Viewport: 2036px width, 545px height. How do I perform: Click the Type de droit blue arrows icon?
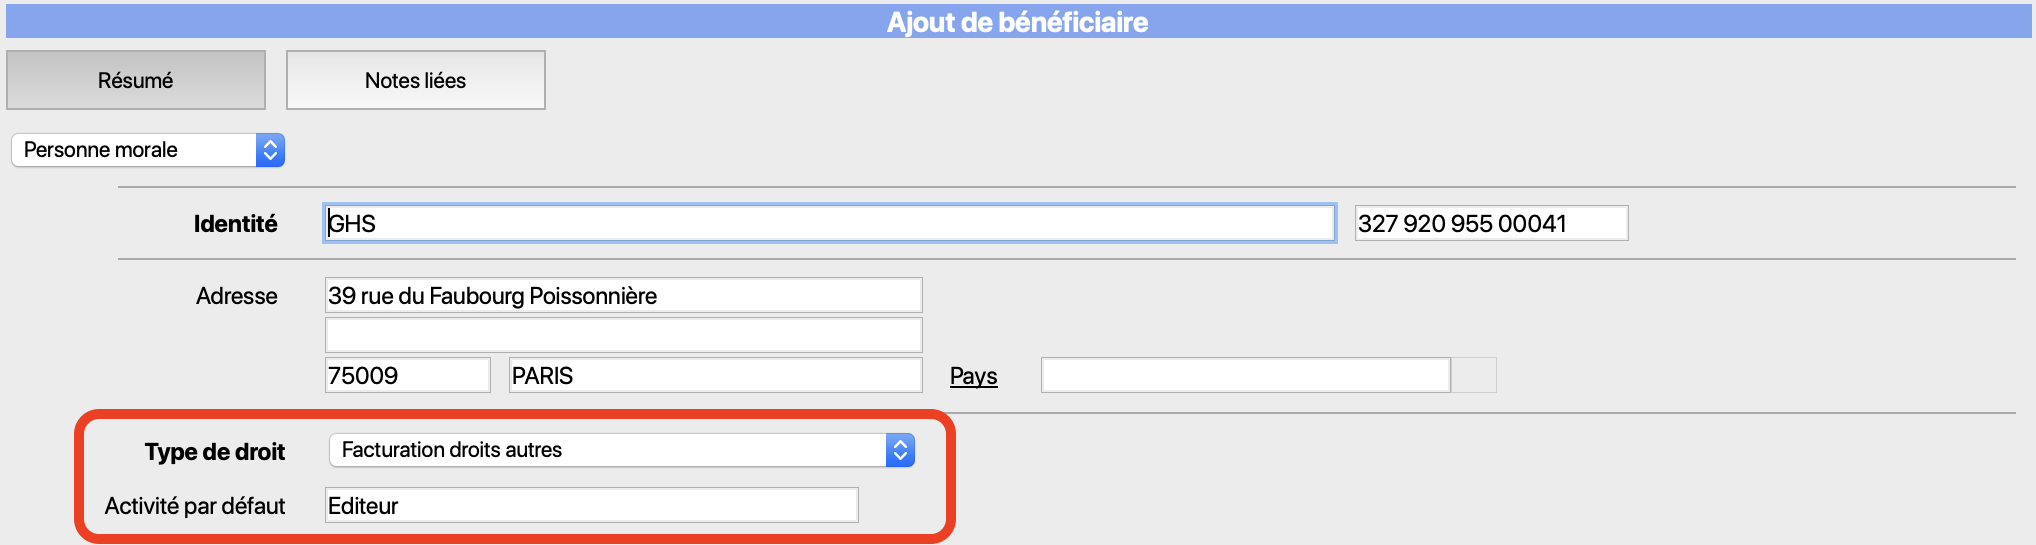click(x=900, y=450)
